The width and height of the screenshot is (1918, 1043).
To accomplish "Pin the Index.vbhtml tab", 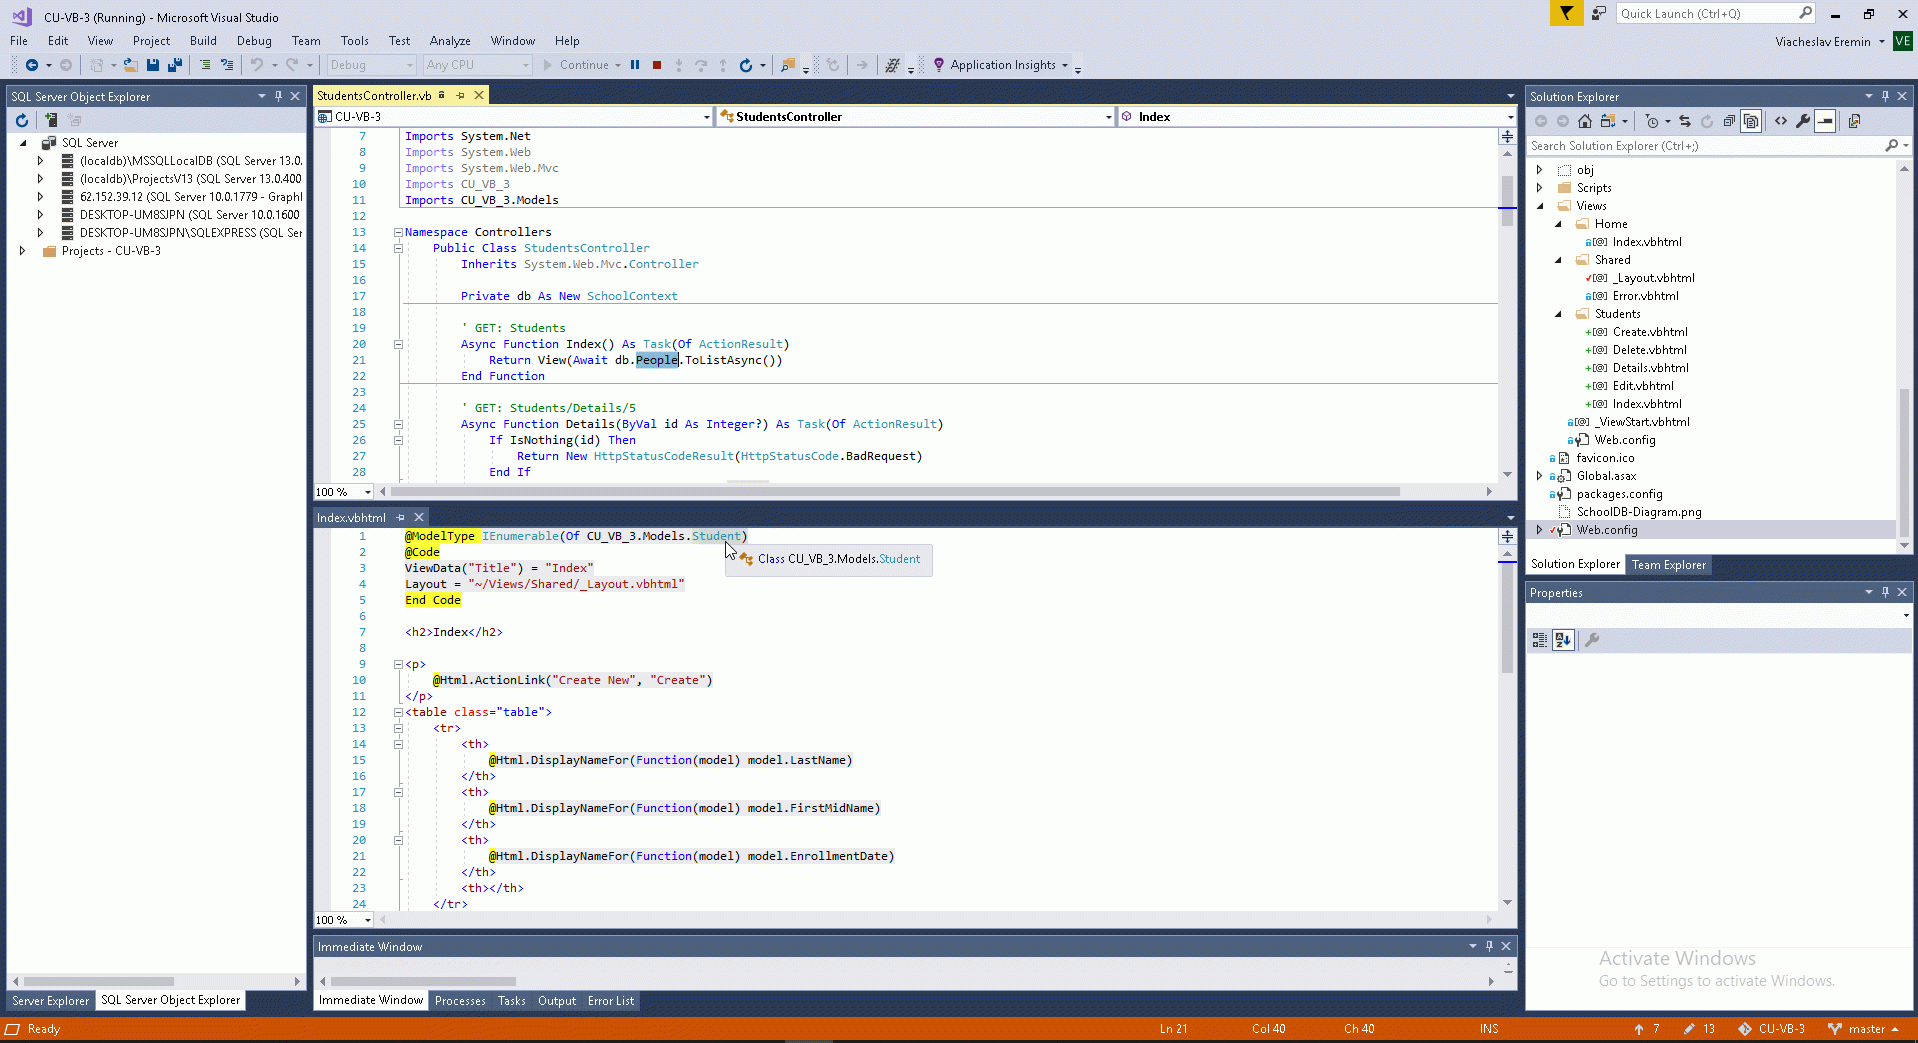I will [x=401, y=518].
